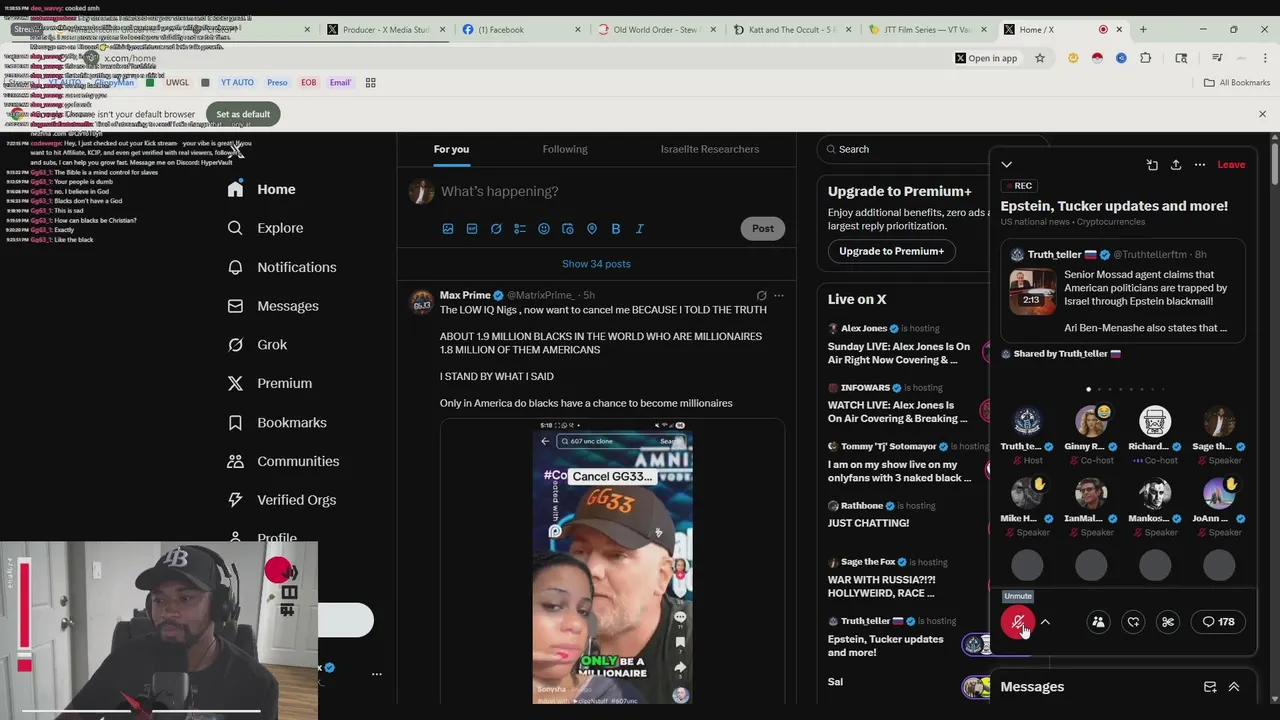Open All Bookmarks folder
The width and height of the screenshot is (1280, 720).
1237,82
